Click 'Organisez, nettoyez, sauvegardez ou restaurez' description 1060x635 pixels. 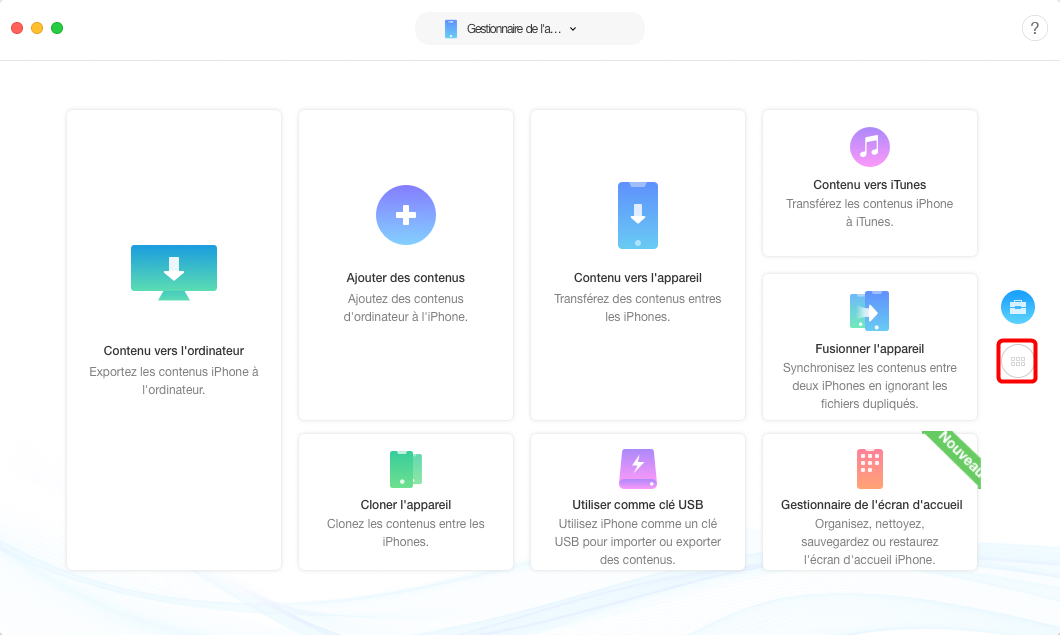(x=869, y=542)
